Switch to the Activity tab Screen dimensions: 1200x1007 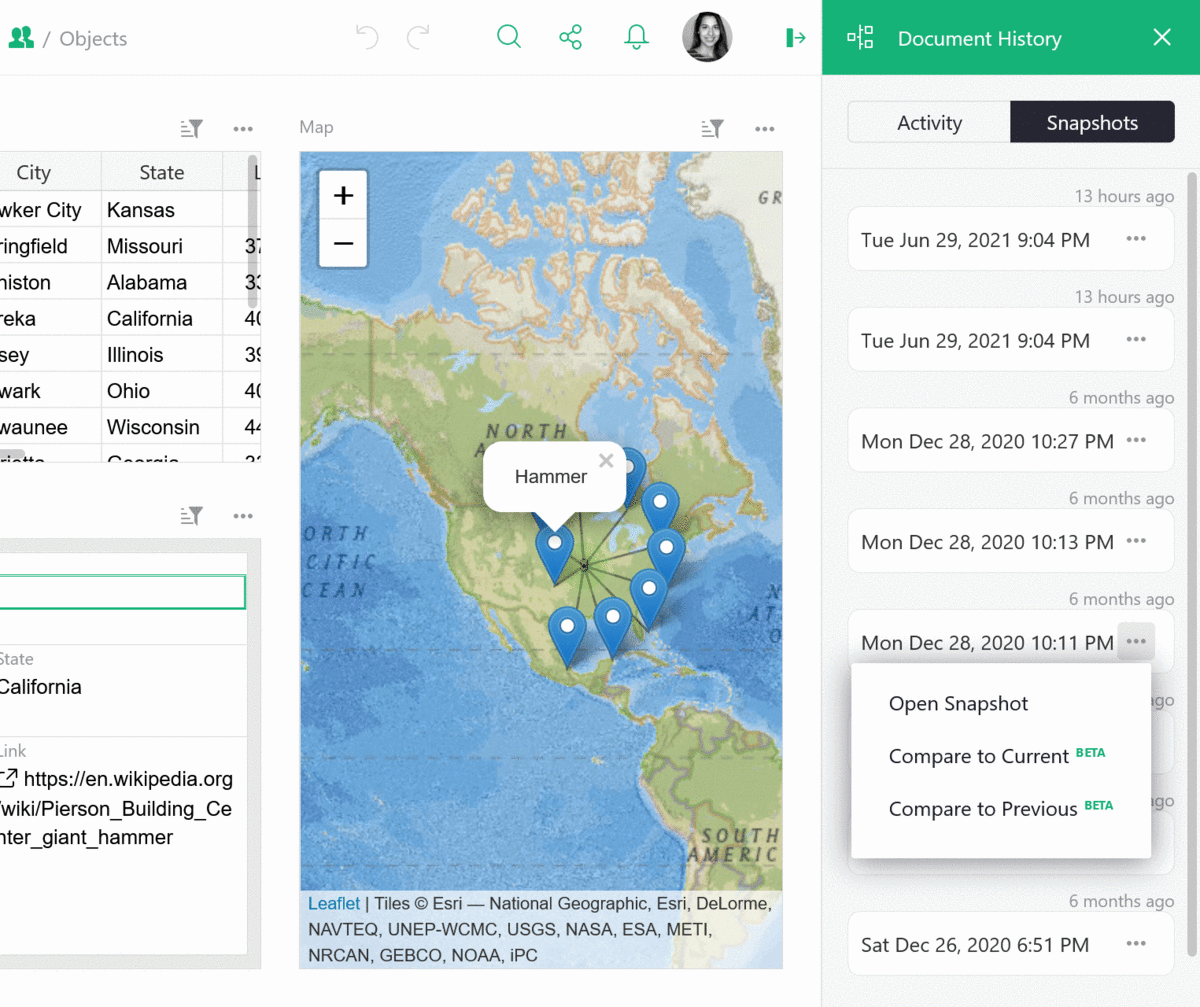[x=929, y=123]
